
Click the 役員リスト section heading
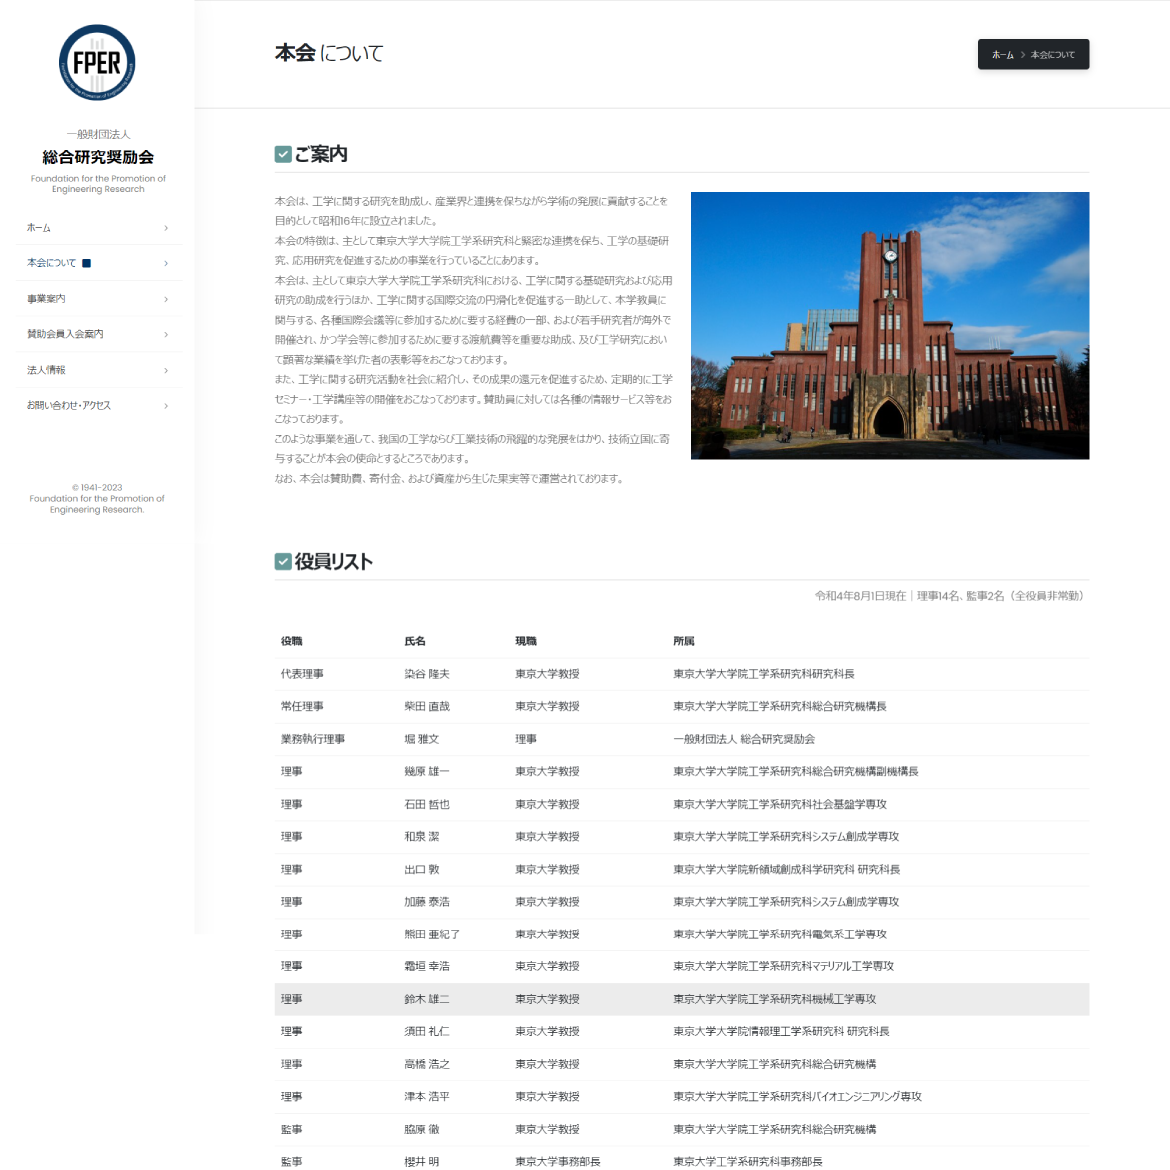[x=334, y=562]
